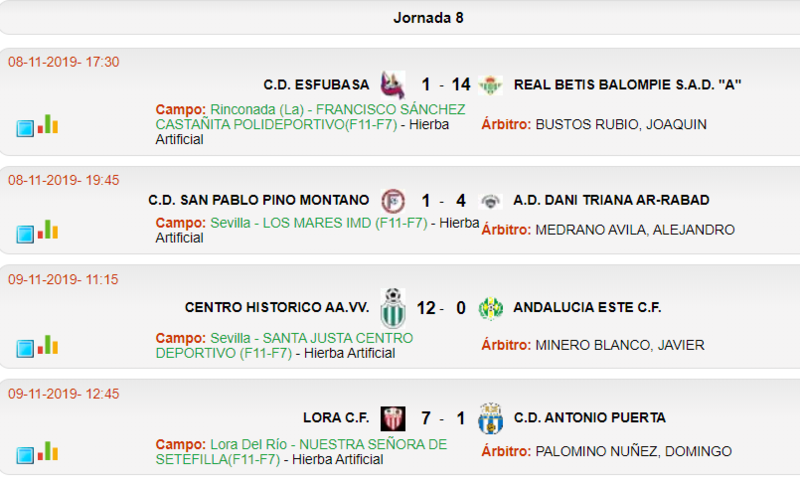Open the Santa Justa Centro Deportivo link
Image resolution: width=800 pixels, height=483 pixels.
point(284,345)
